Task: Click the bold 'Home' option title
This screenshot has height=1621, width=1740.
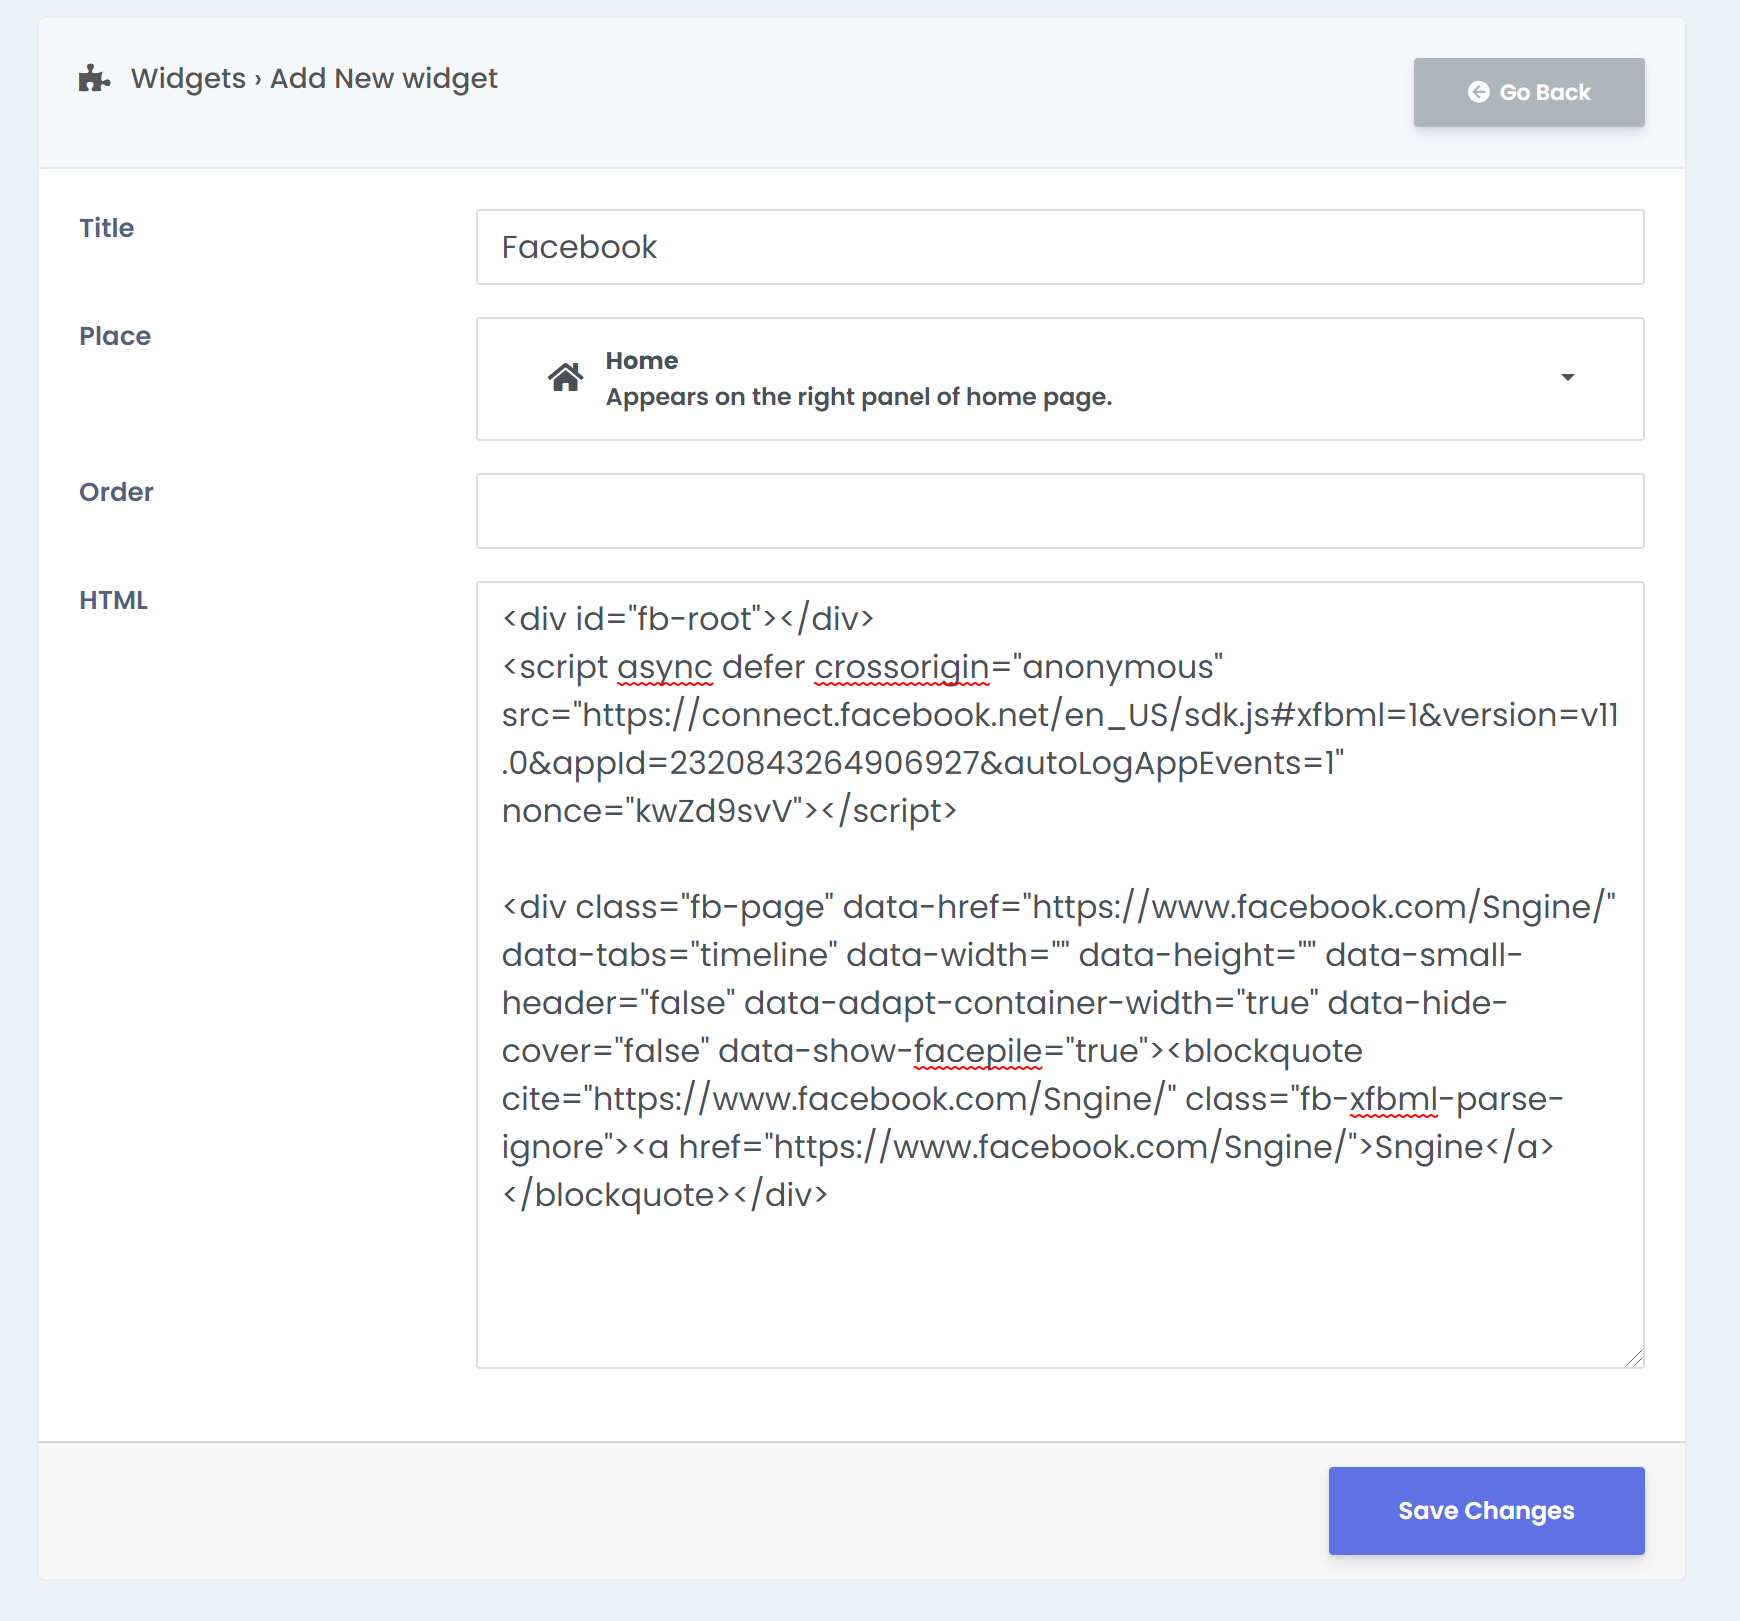Action: (x=642, y=361)
